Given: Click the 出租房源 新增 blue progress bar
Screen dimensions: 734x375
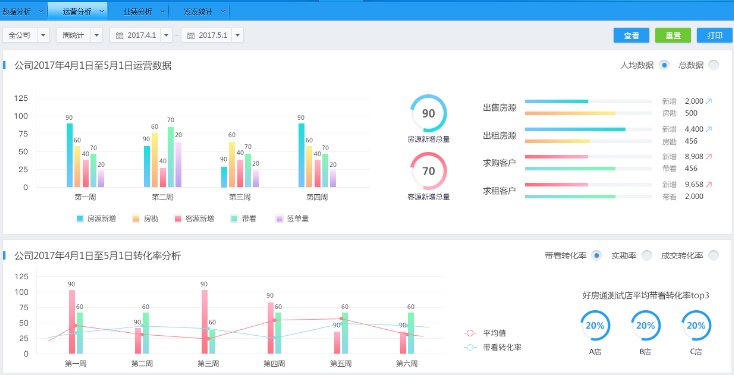Looking at the screenshot, I should (x=575, y=129).
